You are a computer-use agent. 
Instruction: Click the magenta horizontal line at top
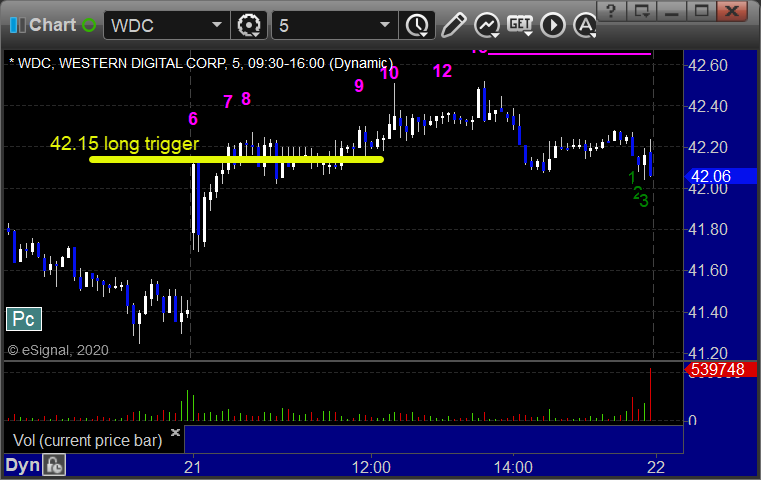pos(569,54)
